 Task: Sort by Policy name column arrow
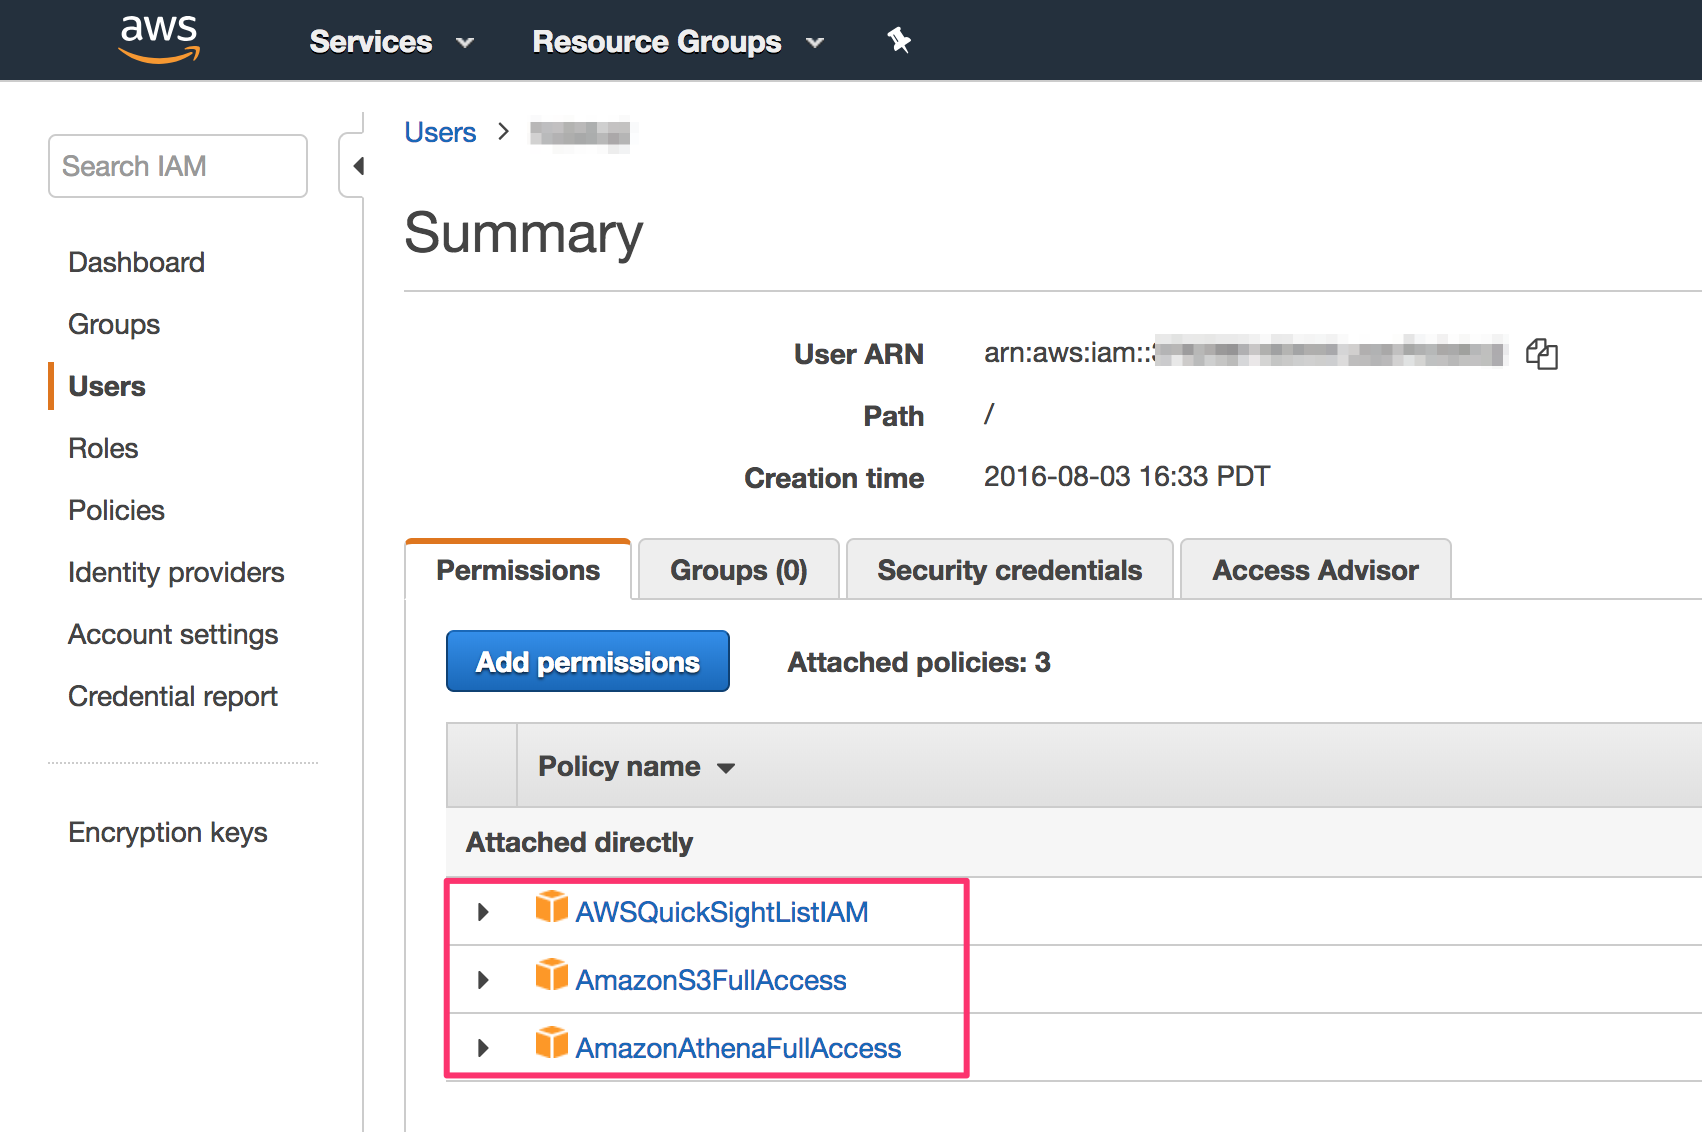point(726,768)
